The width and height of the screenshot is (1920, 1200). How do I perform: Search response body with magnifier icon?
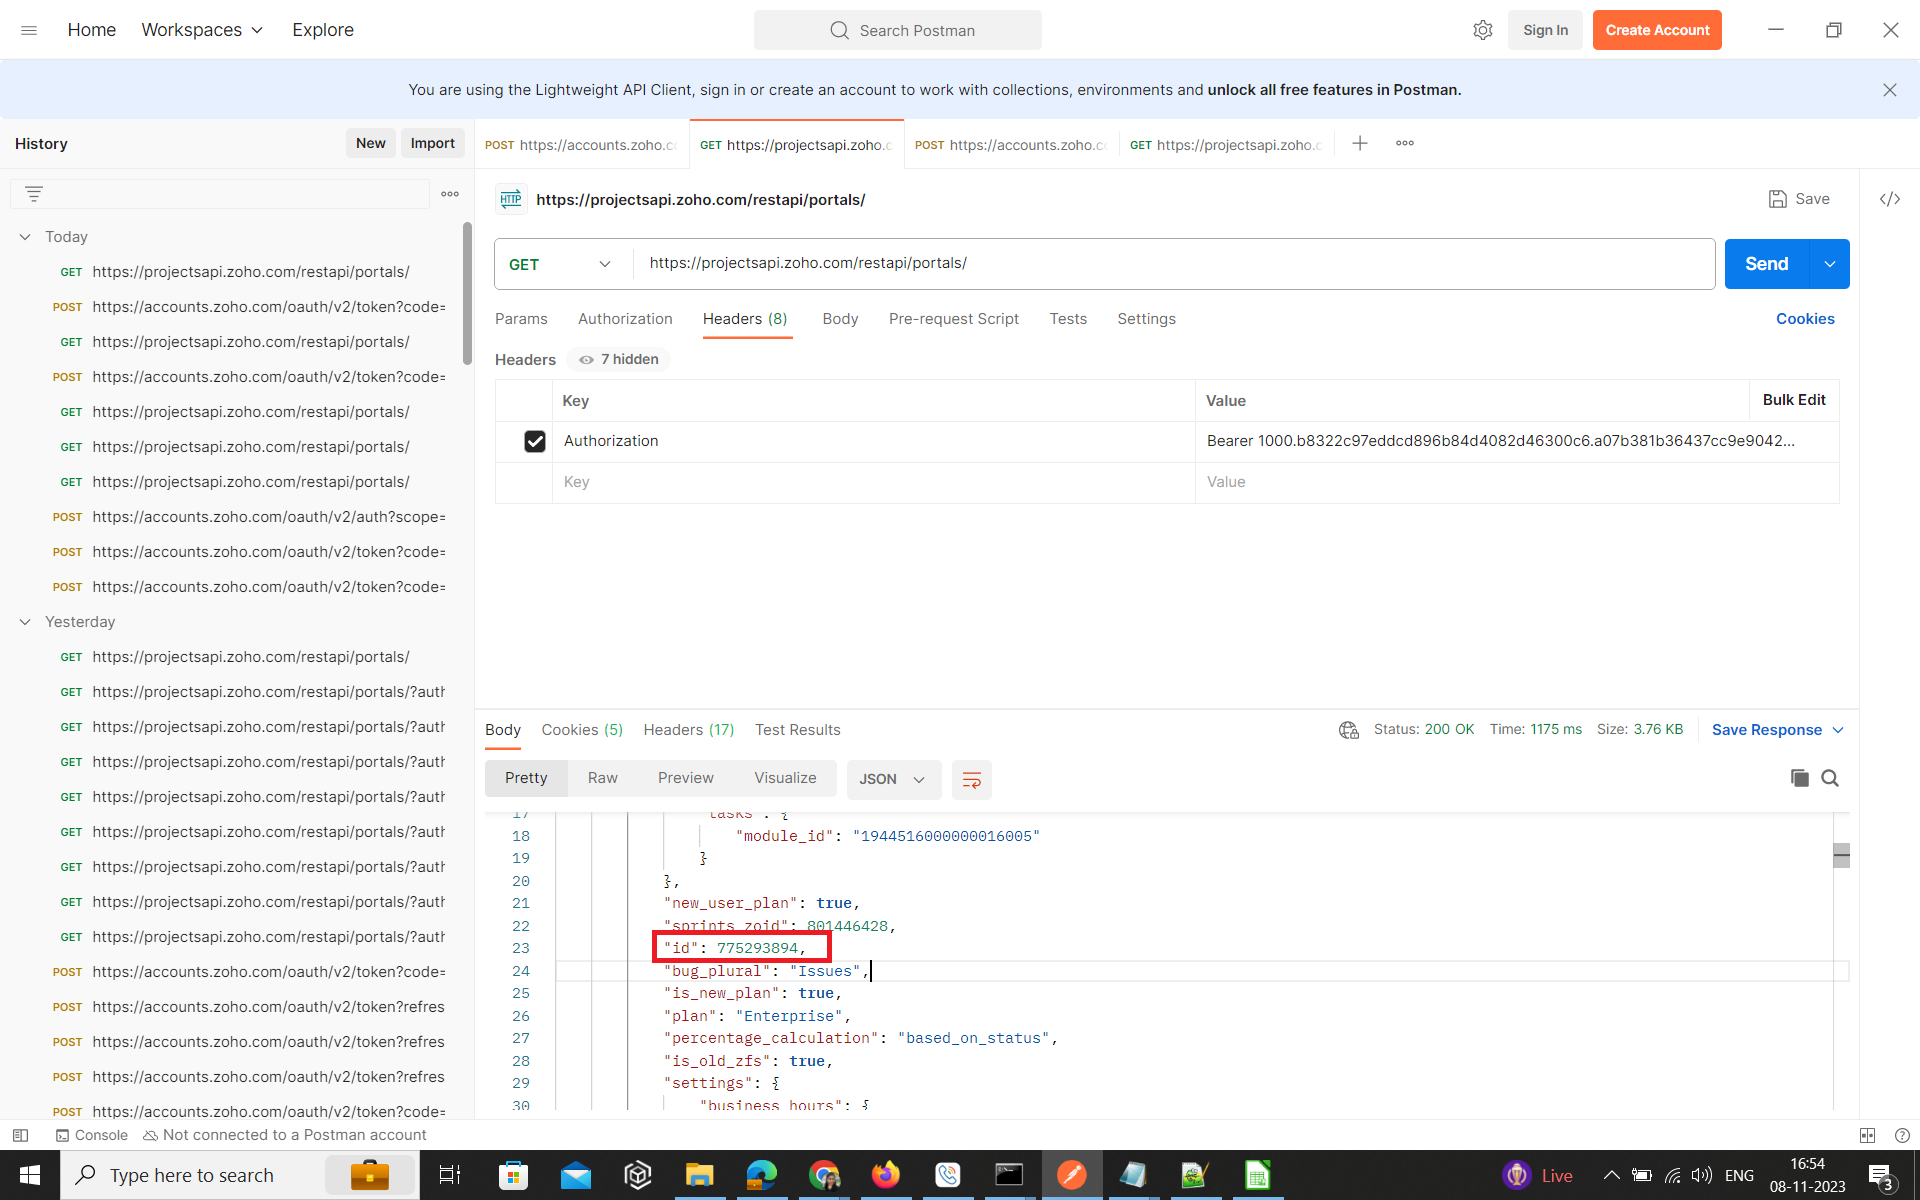point(1830,778)
